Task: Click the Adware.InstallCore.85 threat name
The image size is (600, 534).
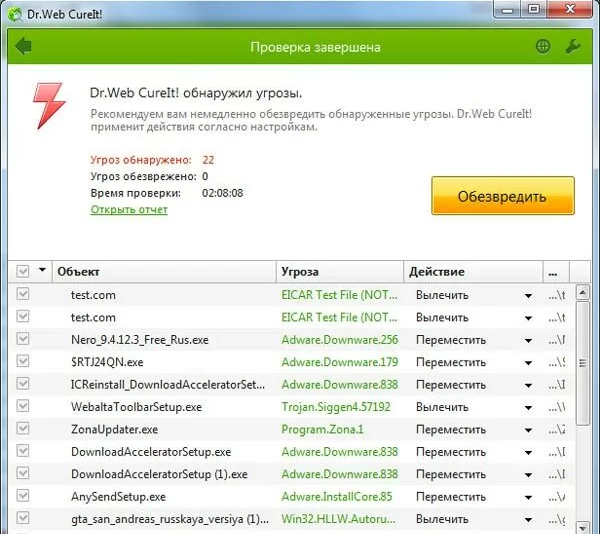Action: (337, 497)
